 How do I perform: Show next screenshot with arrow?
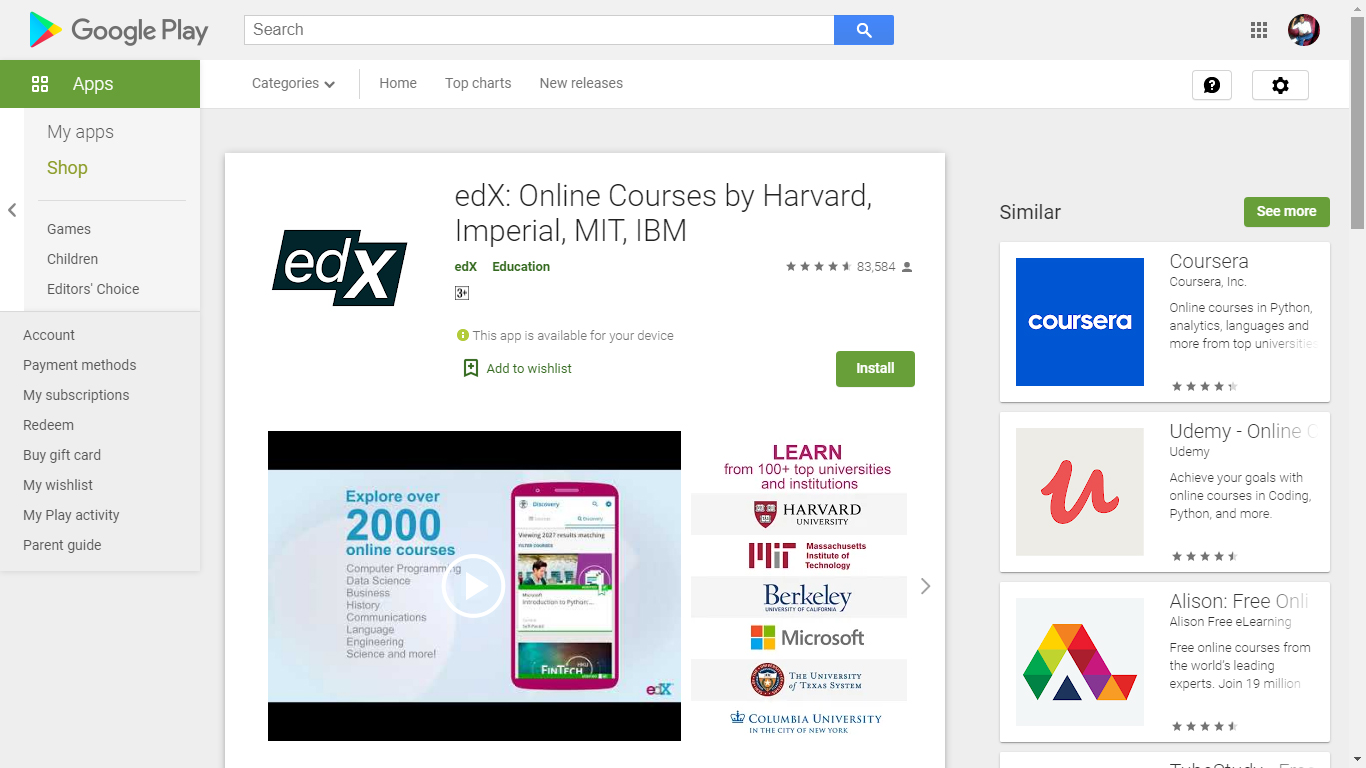click(926, 586)
